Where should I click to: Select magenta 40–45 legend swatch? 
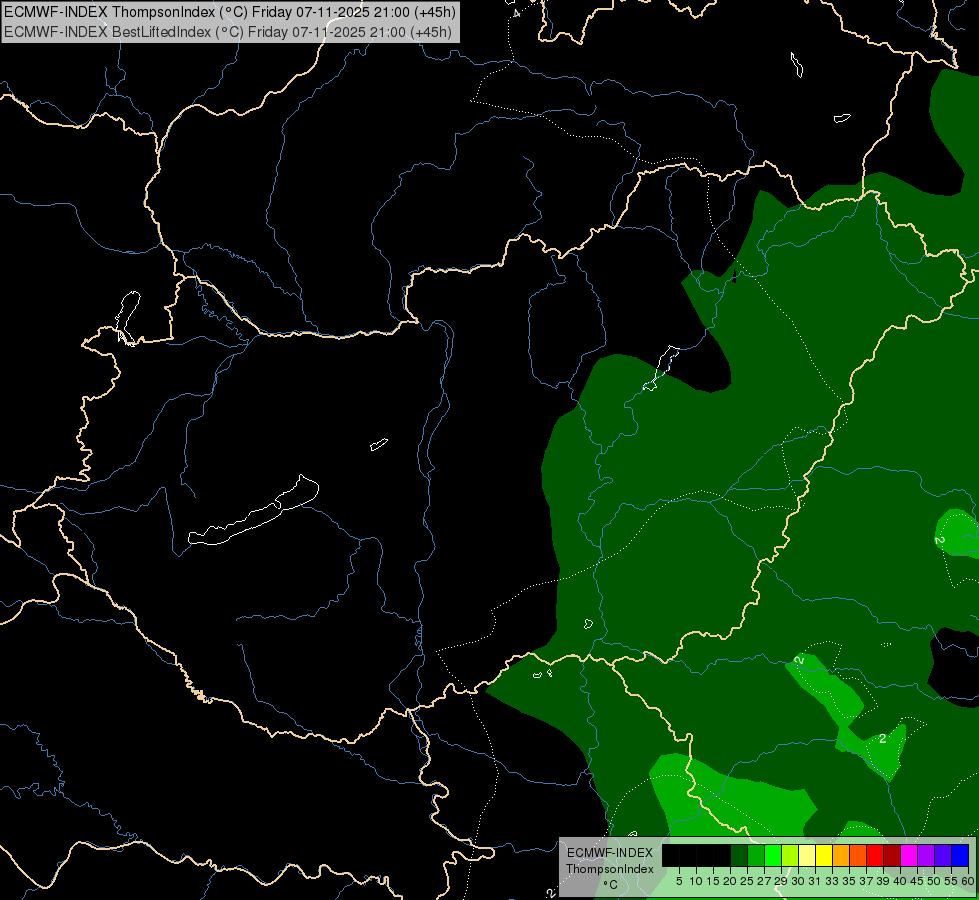[909, 855]
